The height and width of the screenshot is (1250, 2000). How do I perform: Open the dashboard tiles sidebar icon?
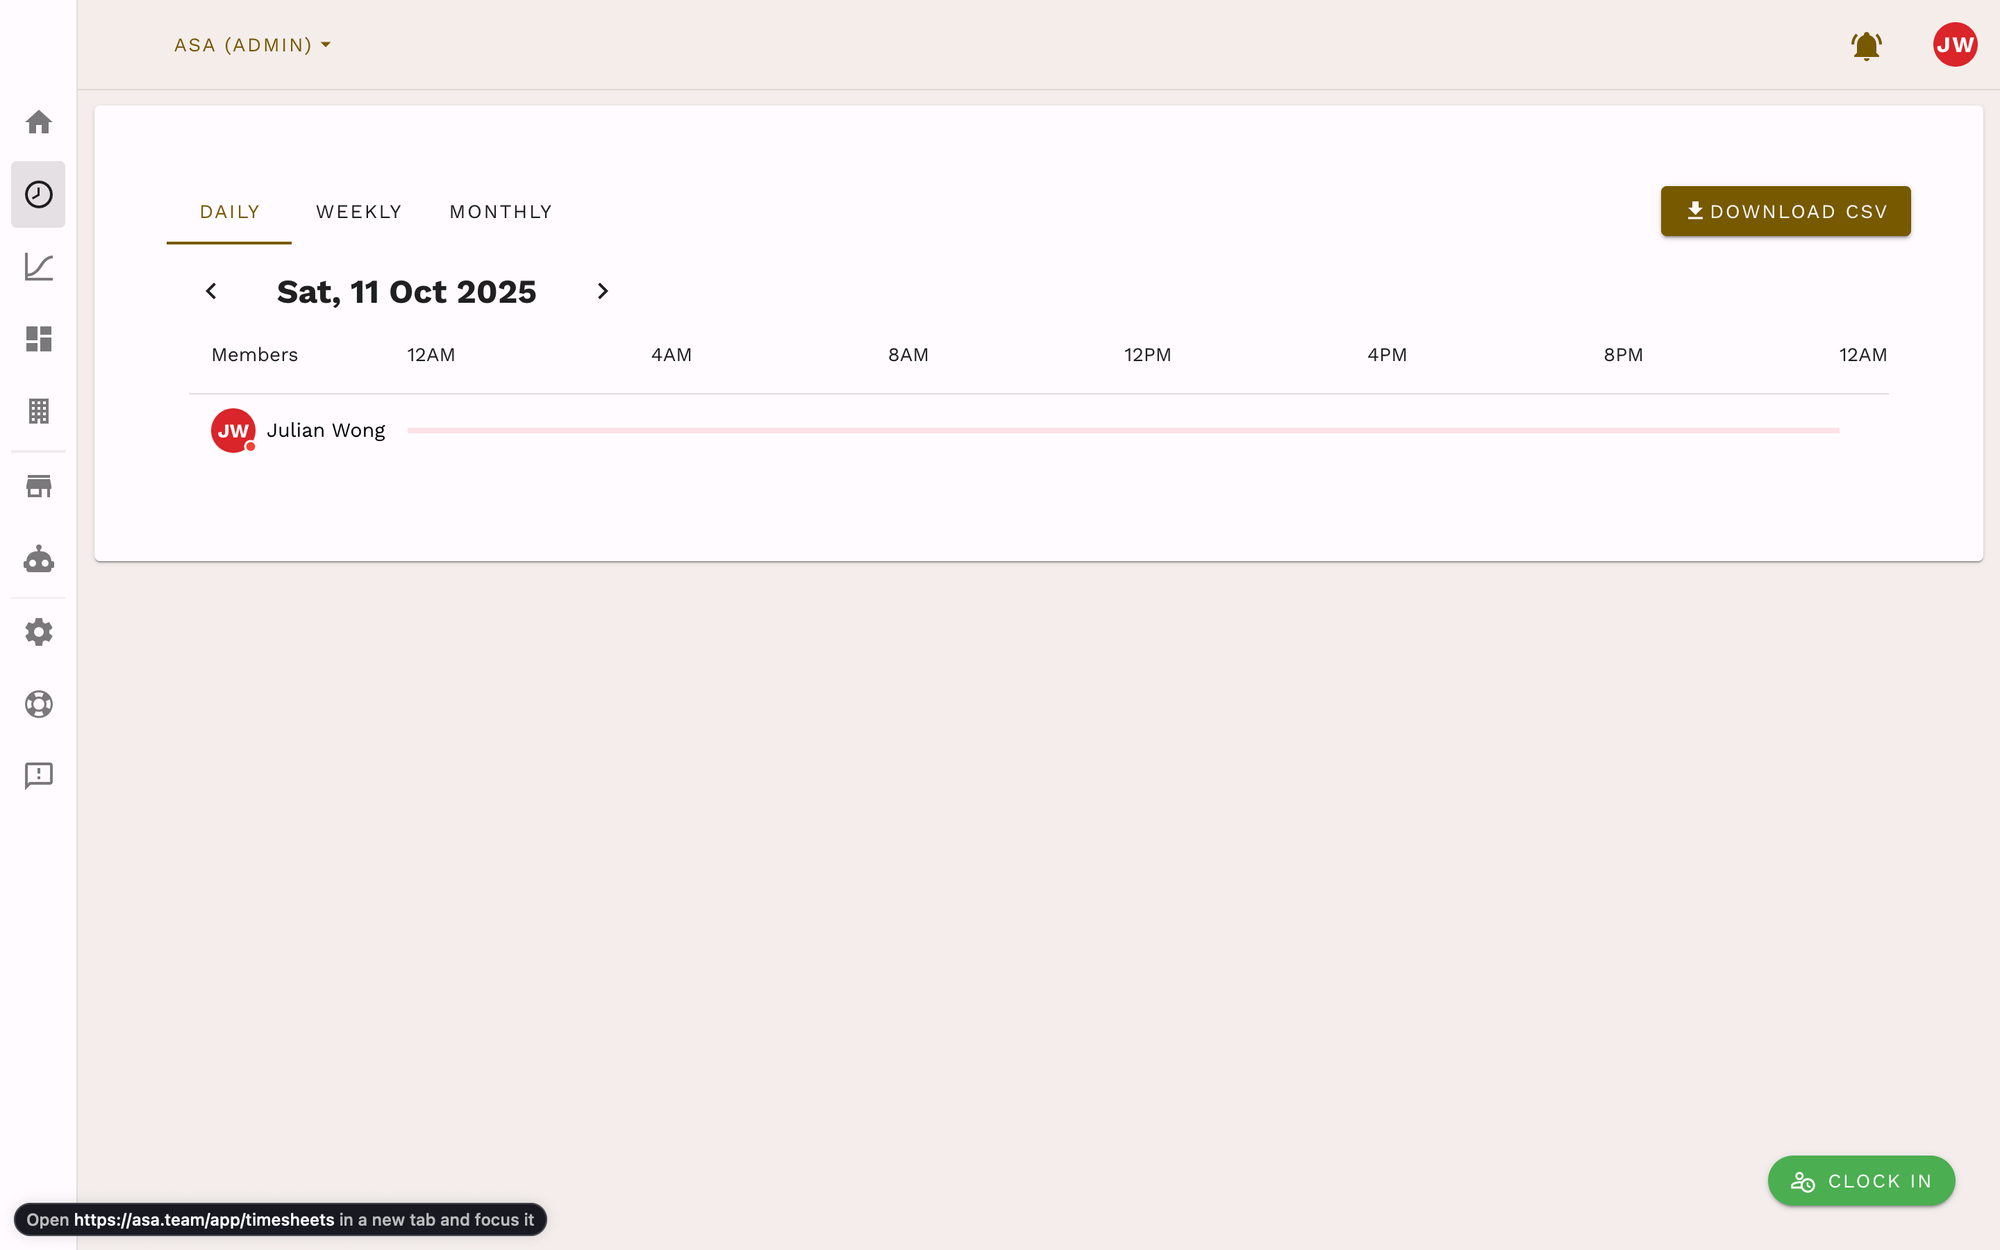click(38, 339)
